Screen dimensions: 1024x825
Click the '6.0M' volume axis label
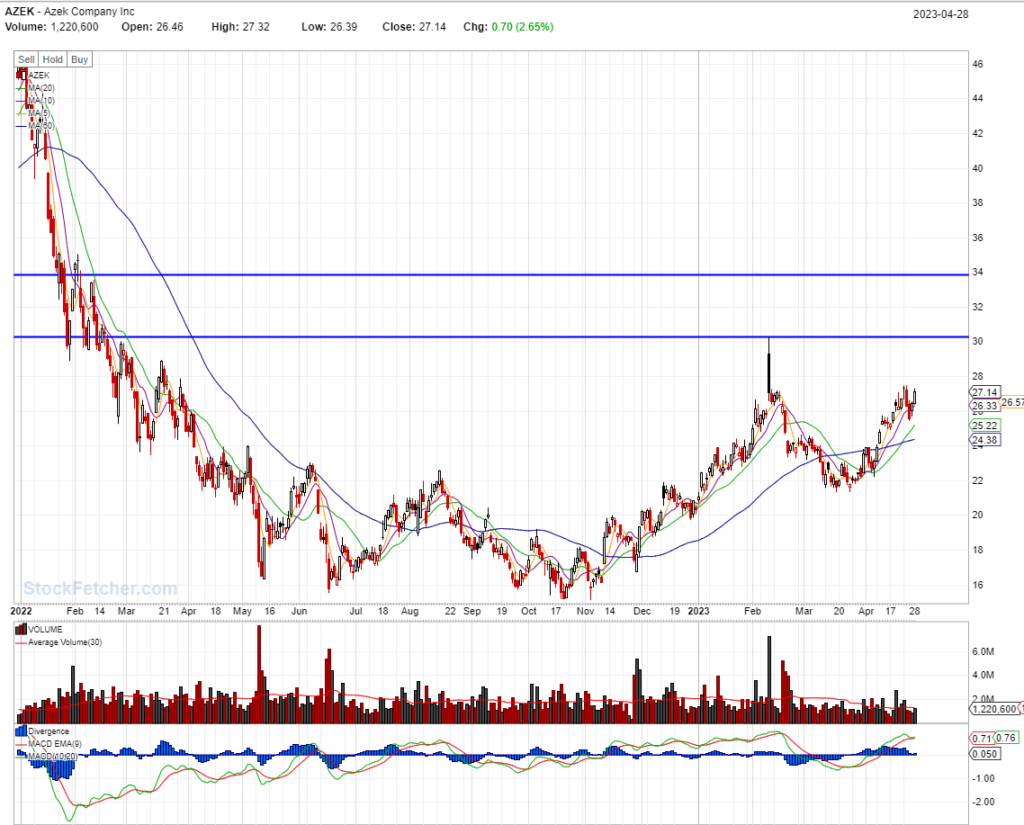[x=983, y=651]
